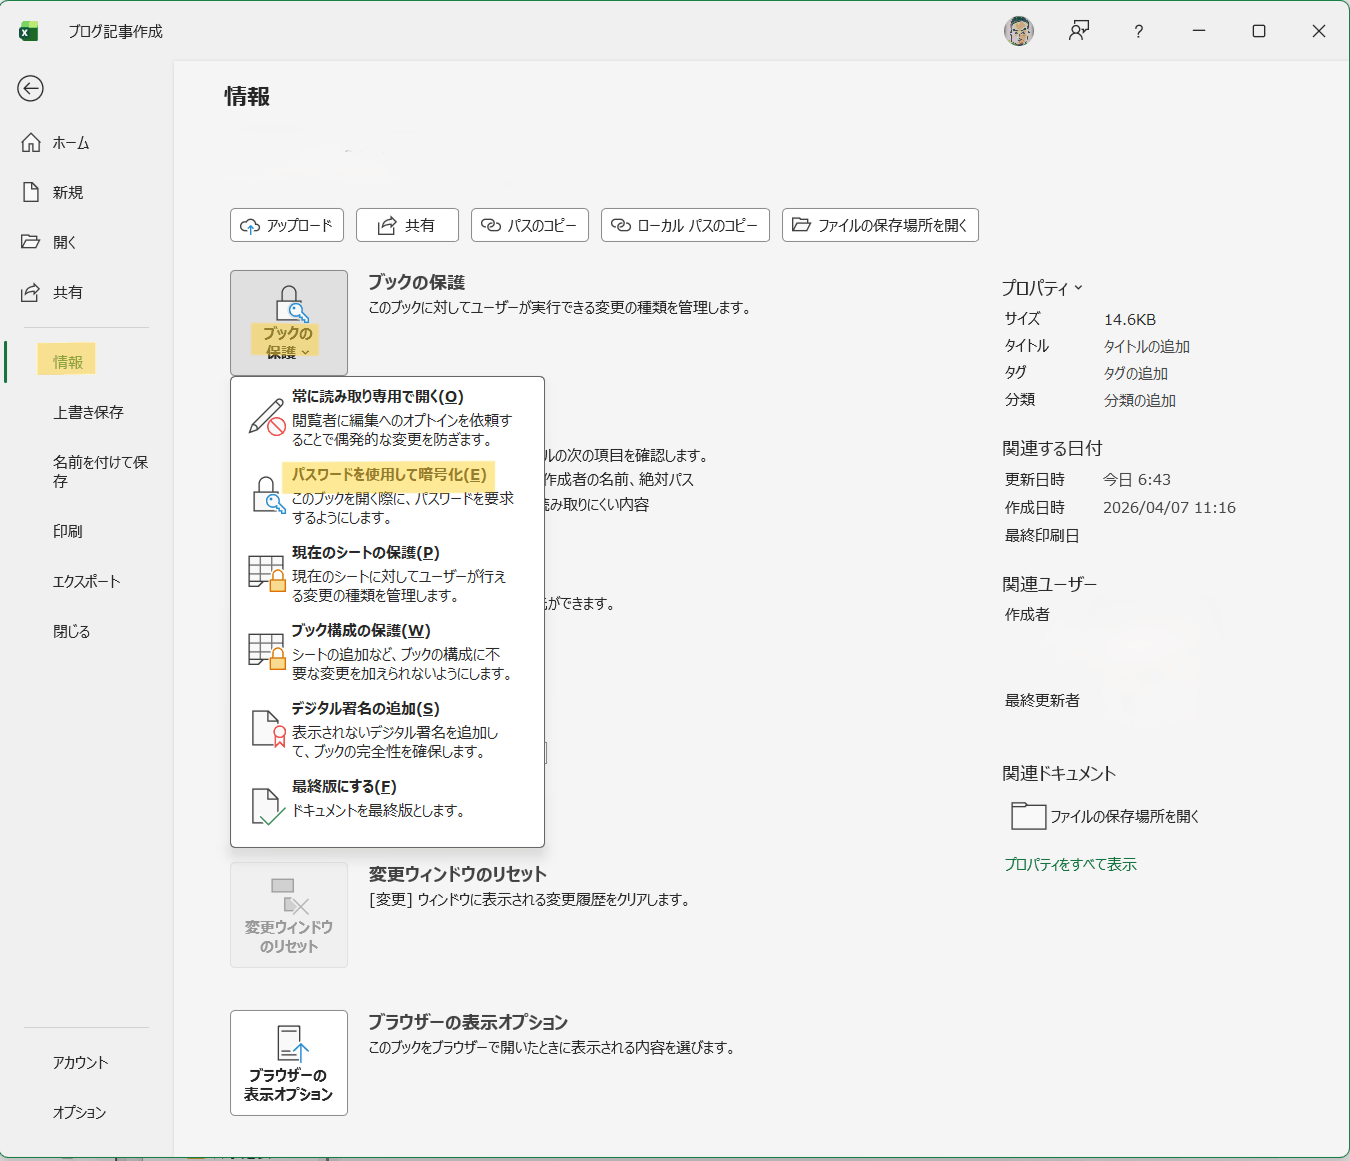
Task: Open the 印刷 tab in sidebar
Action: 68,531
